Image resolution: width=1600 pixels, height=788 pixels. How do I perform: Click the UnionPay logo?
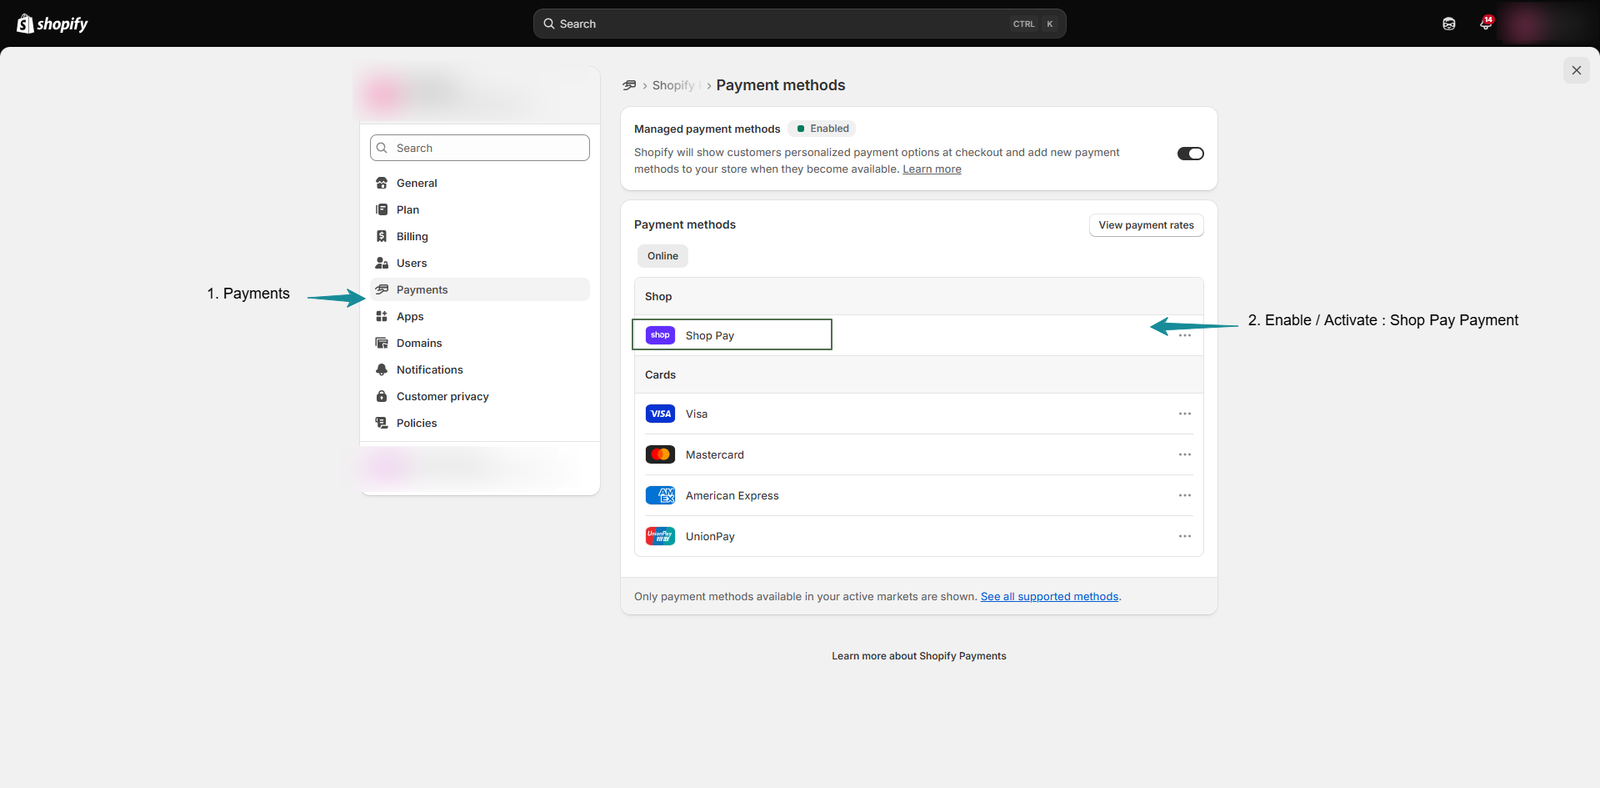pyautogui.click(x=660, y=537)
